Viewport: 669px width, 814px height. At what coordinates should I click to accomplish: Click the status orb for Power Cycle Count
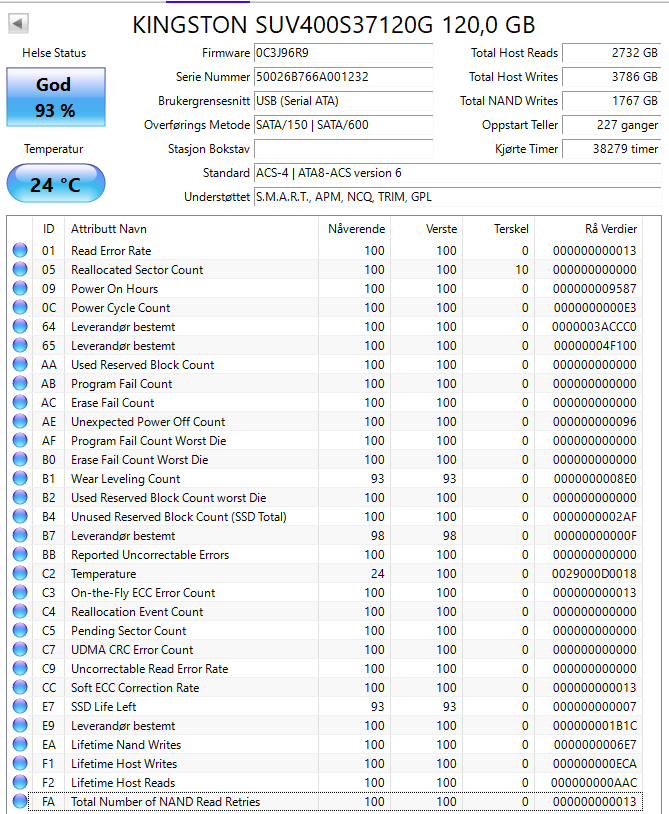click(20, 307)
